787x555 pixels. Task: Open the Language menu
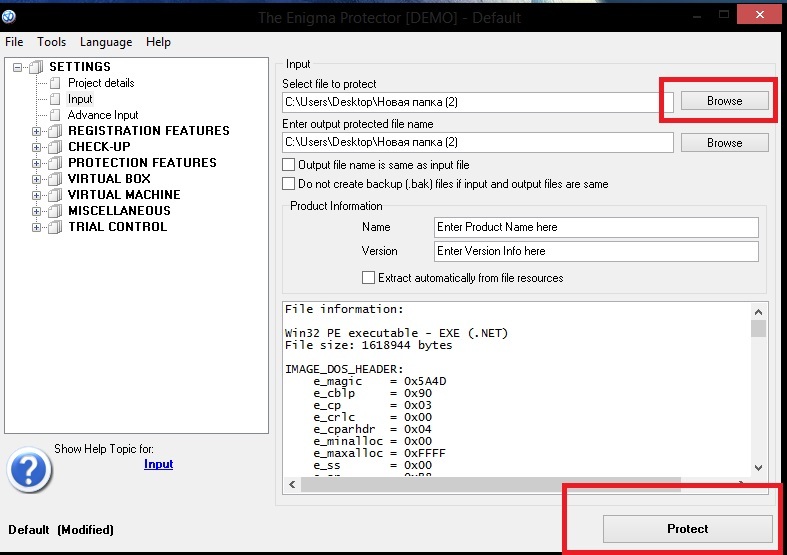click(106, 42)
